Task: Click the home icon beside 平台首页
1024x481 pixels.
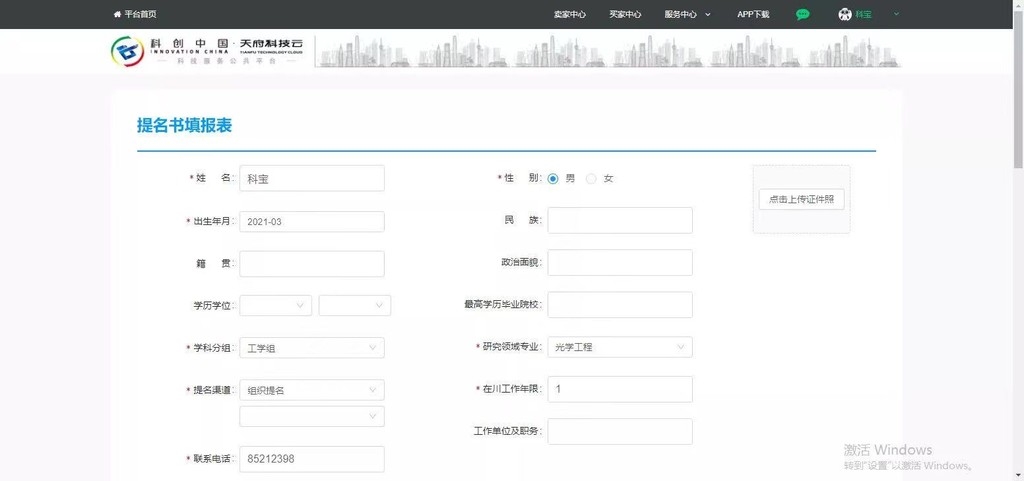Action: 117,14
